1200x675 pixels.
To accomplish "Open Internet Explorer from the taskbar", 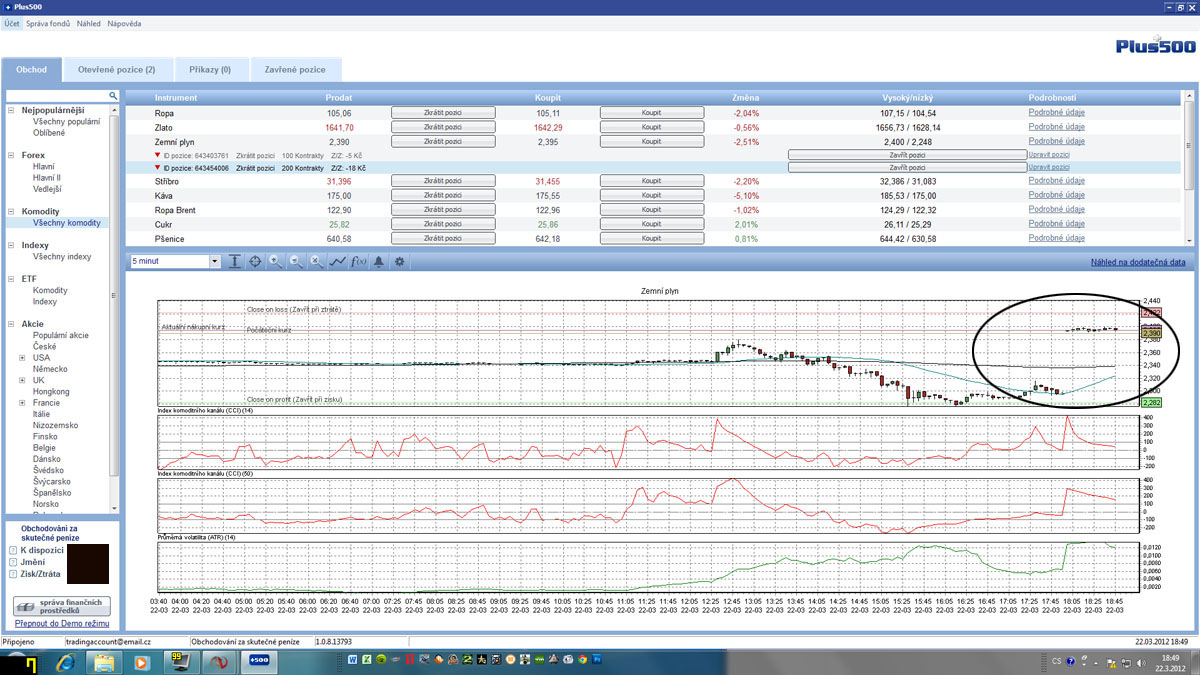I will [x=66, y=662].
